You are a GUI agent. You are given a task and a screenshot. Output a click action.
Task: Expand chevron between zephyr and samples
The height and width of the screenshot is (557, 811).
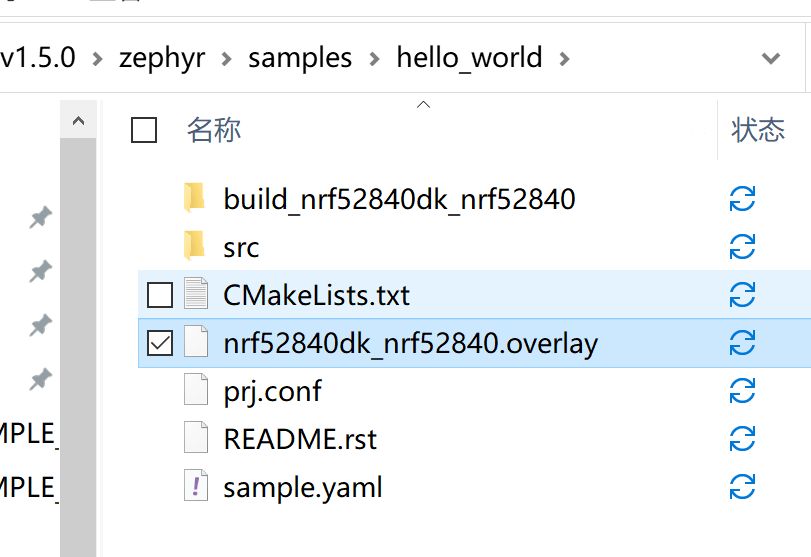point(227,58)
